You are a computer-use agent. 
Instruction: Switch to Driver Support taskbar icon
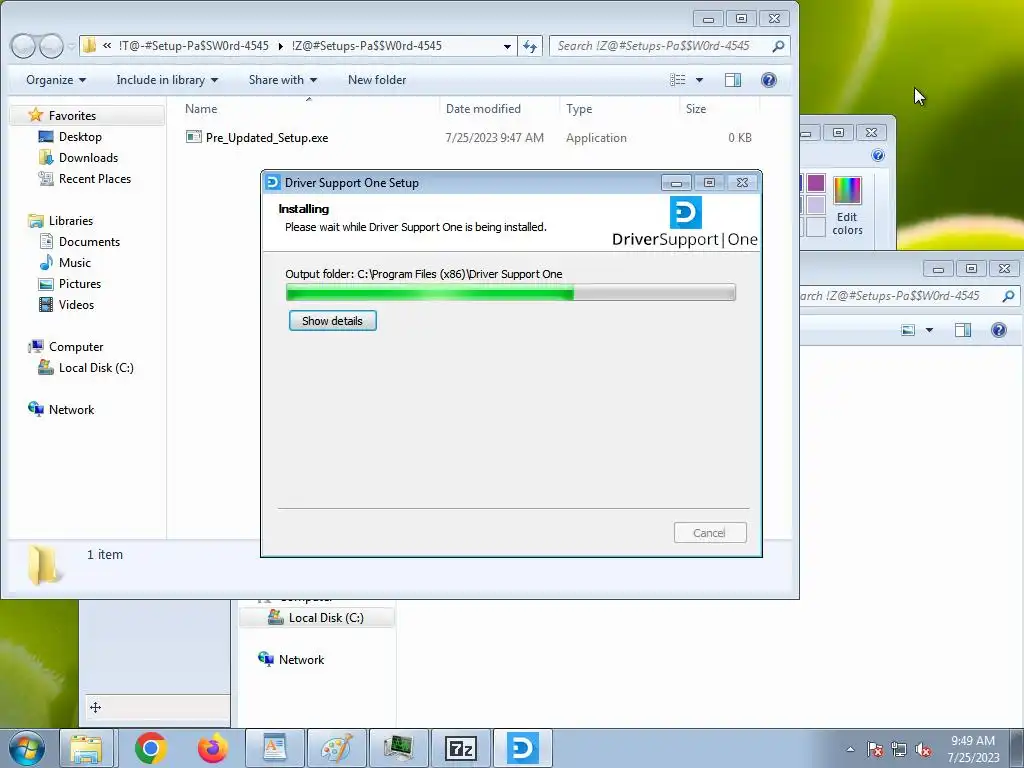tap(522, 748)
